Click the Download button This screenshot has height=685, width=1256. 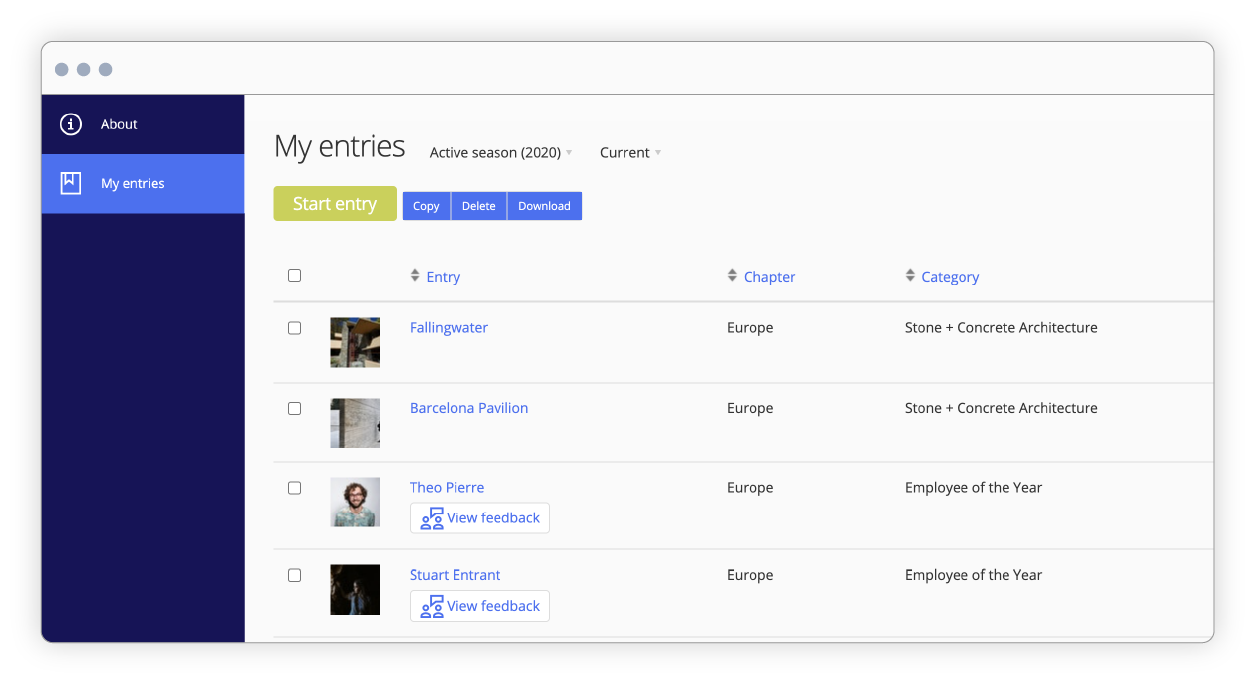pos(543,205)
